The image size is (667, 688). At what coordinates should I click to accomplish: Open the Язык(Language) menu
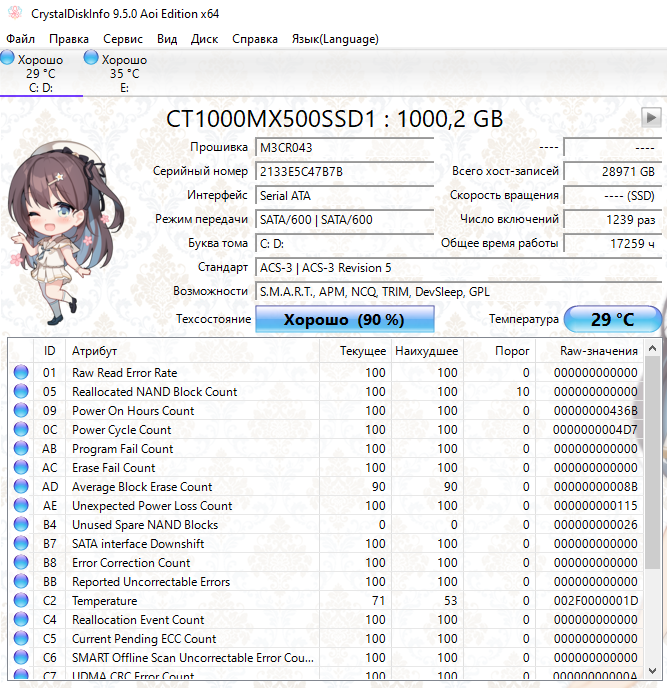click(335, 39)
